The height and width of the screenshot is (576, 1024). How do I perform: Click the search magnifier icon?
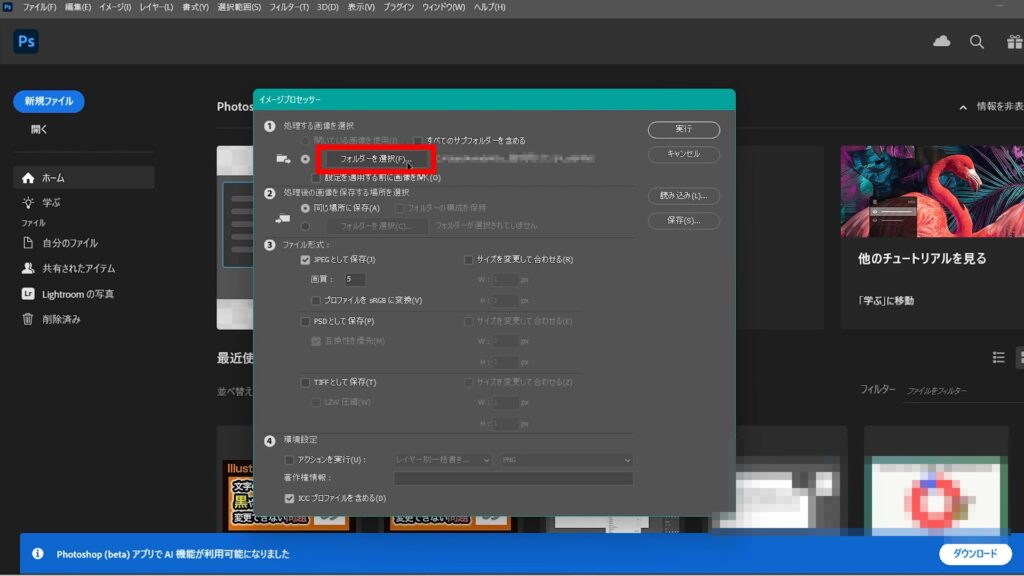click(977, 42)
